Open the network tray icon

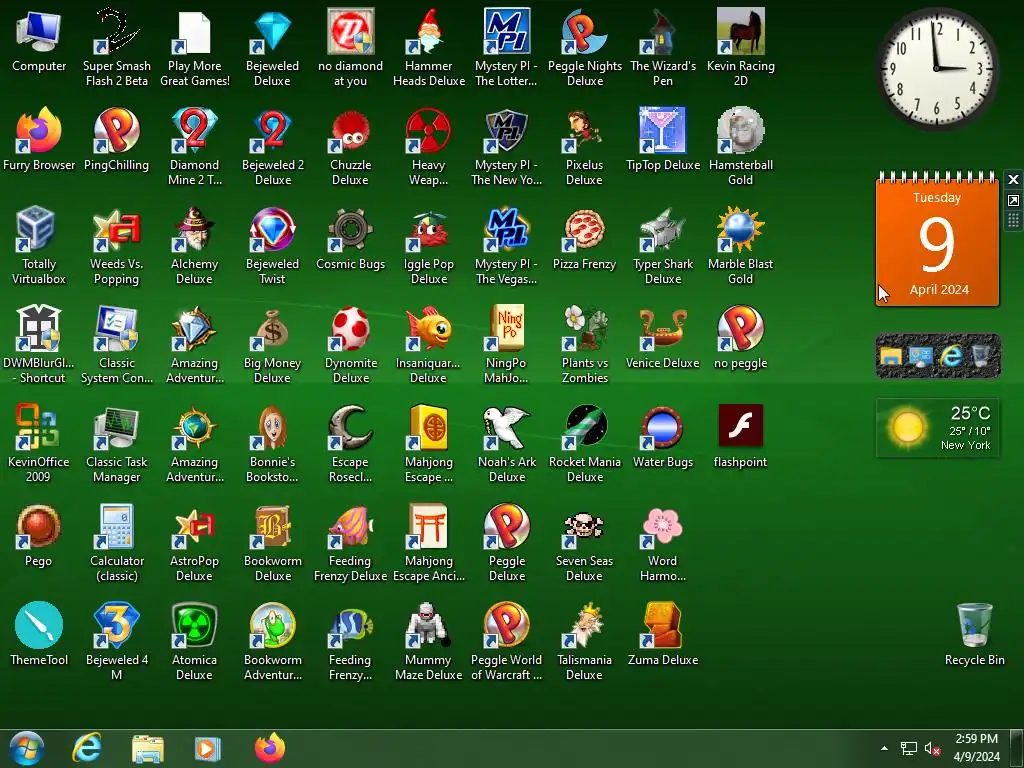(908, 748)
